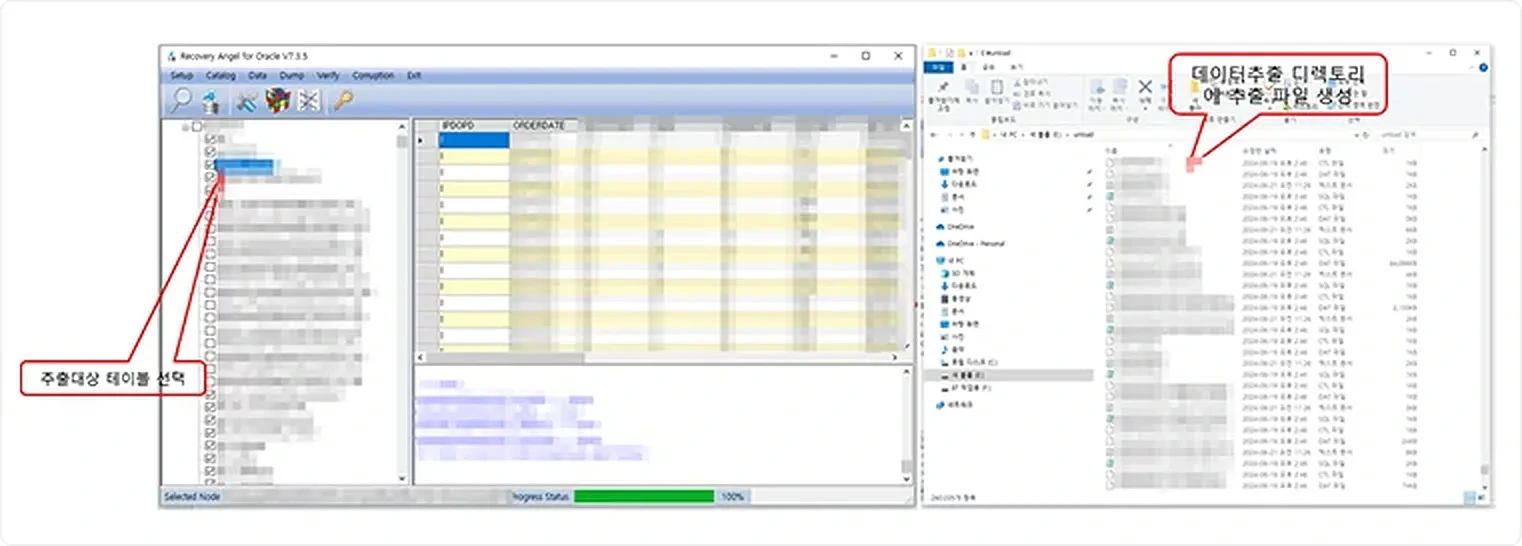Select 음악 folder in navigation pane

click(952, 350)
